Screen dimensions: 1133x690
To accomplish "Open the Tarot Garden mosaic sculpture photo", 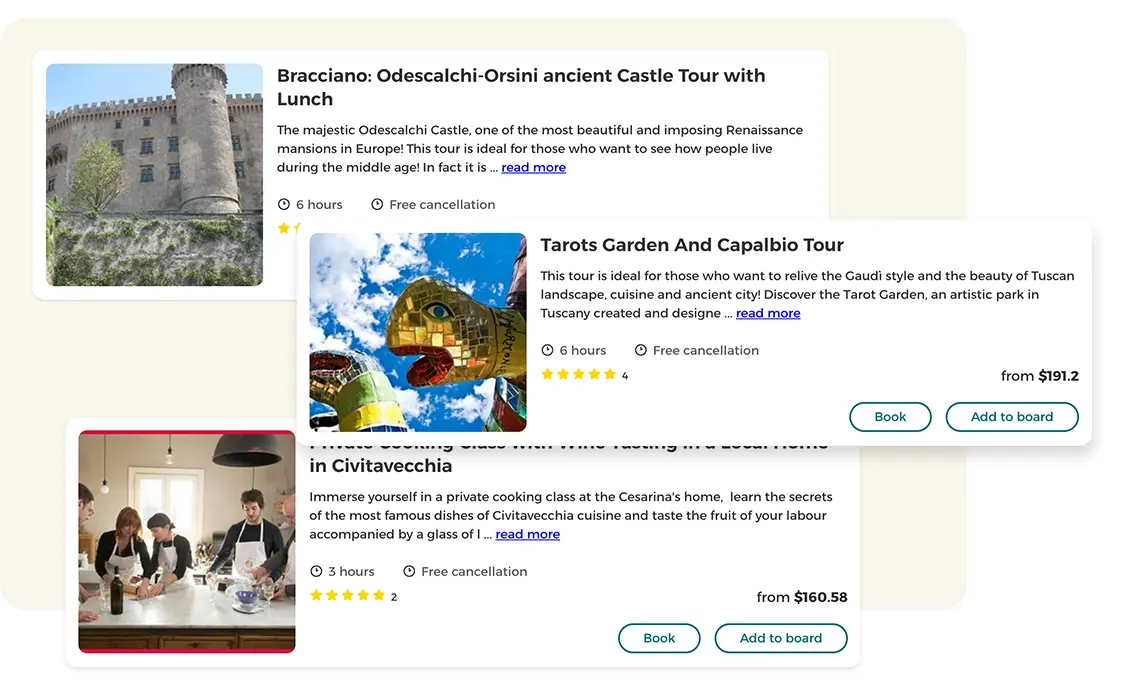I will pyautogui.click(x=418, y=332).
